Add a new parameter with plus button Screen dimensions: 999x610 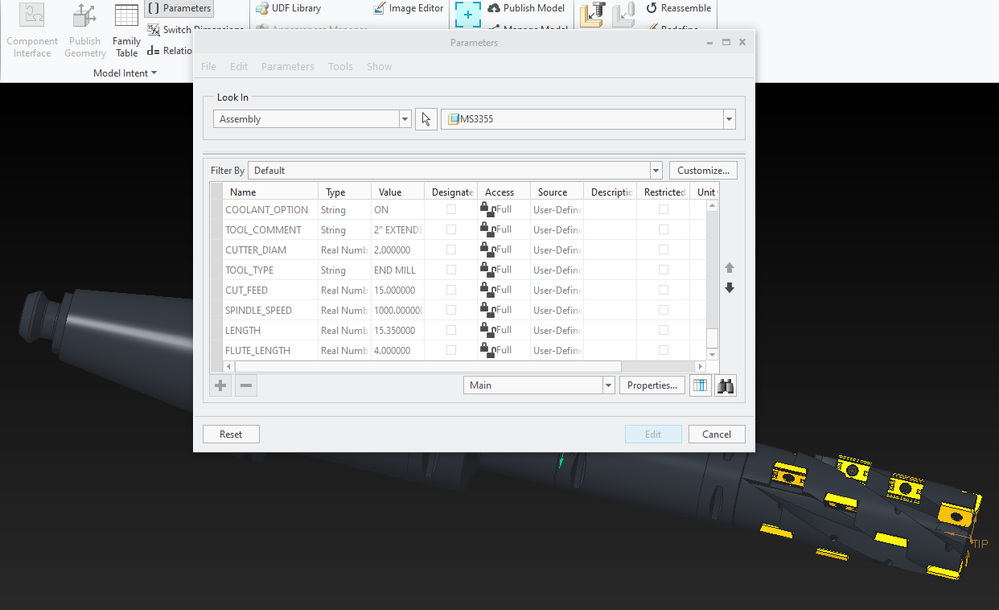click(220, 386)
